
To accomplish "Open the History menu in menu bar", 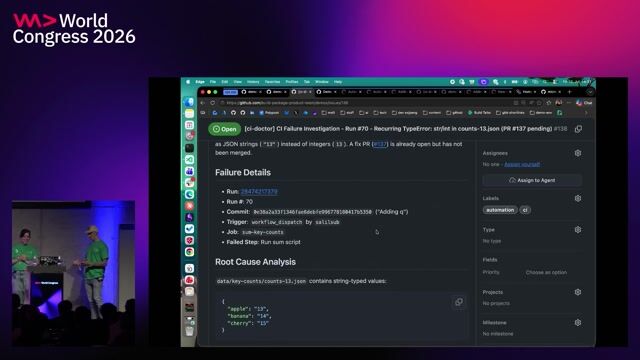I will (x=253, y=82).
